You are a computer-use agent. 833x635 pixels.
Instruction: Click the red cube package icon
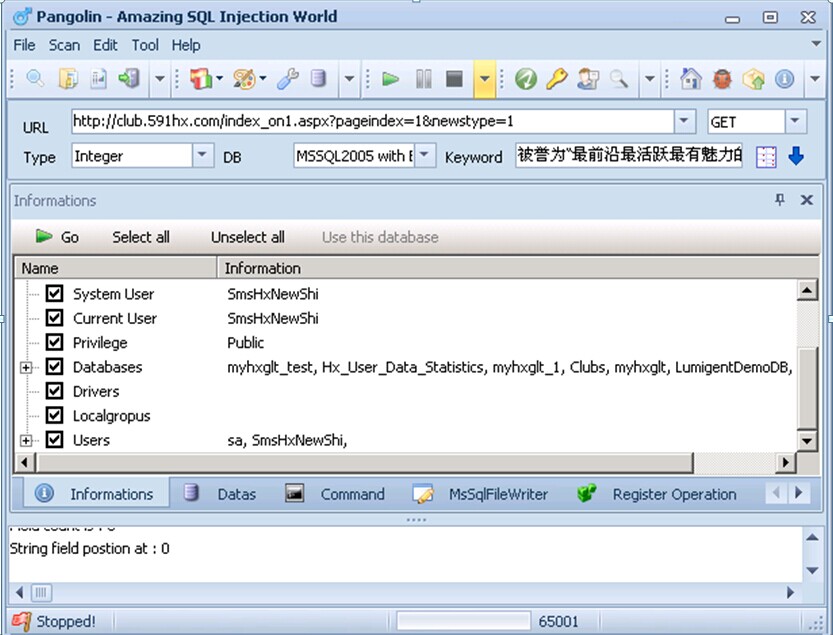coord(201,79)
